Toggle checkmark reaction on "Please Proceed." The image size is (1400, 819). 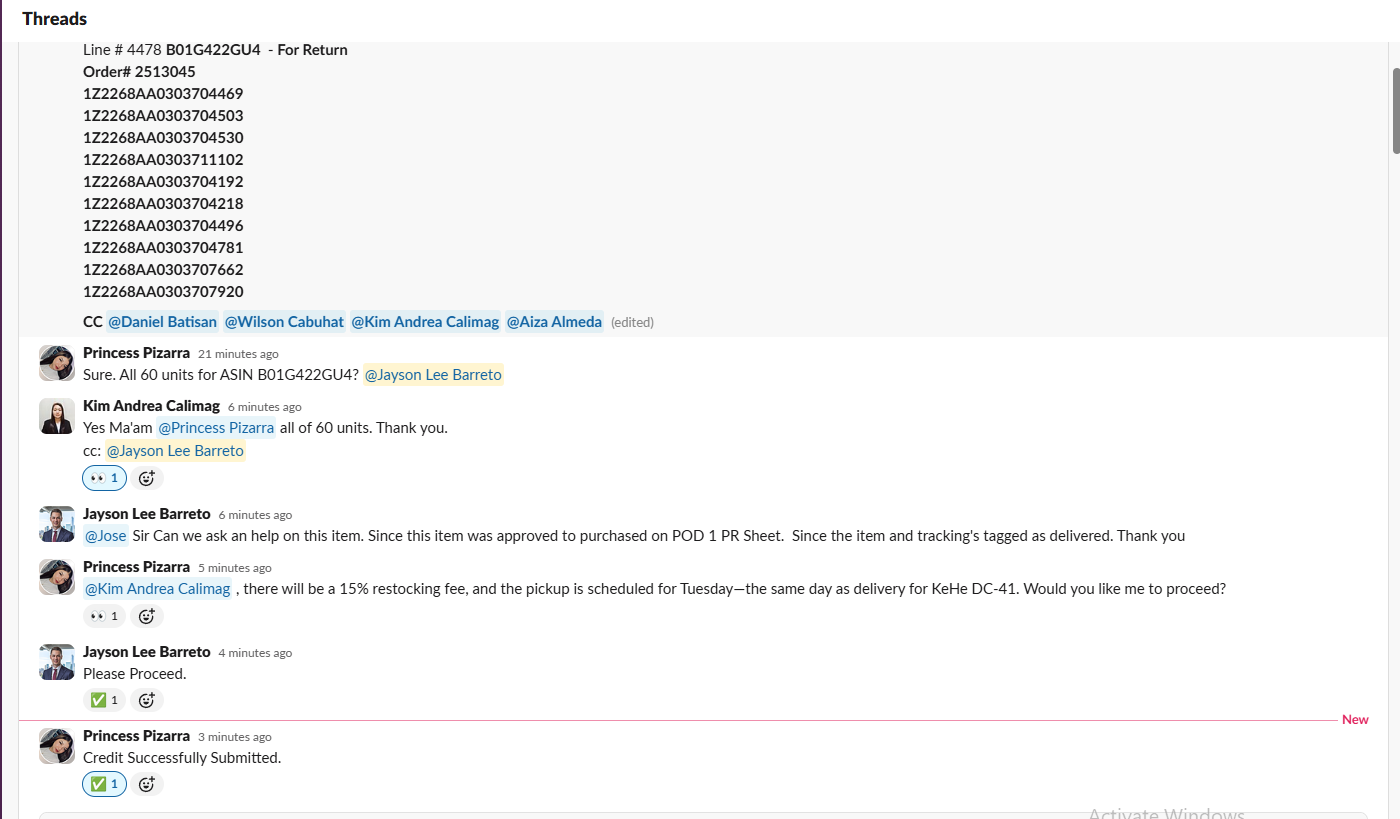tap(104, 700)
